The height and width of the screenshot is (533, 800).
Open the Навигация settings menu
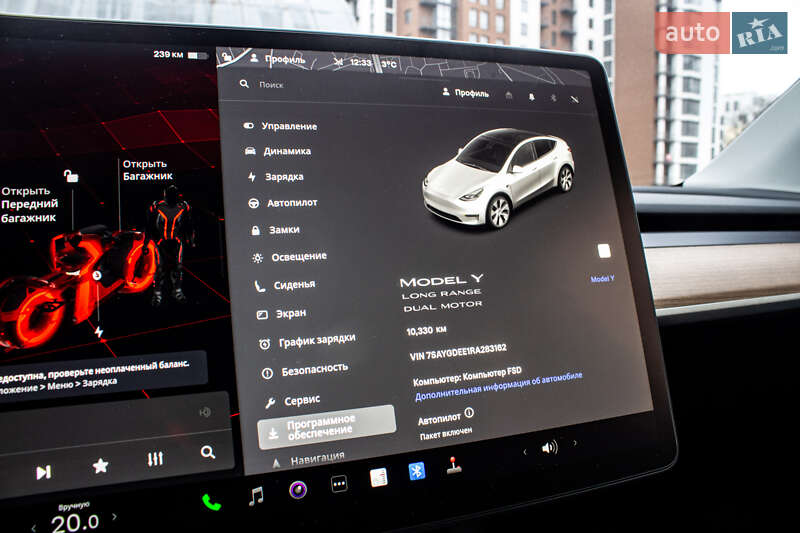(x=309, y=460)
